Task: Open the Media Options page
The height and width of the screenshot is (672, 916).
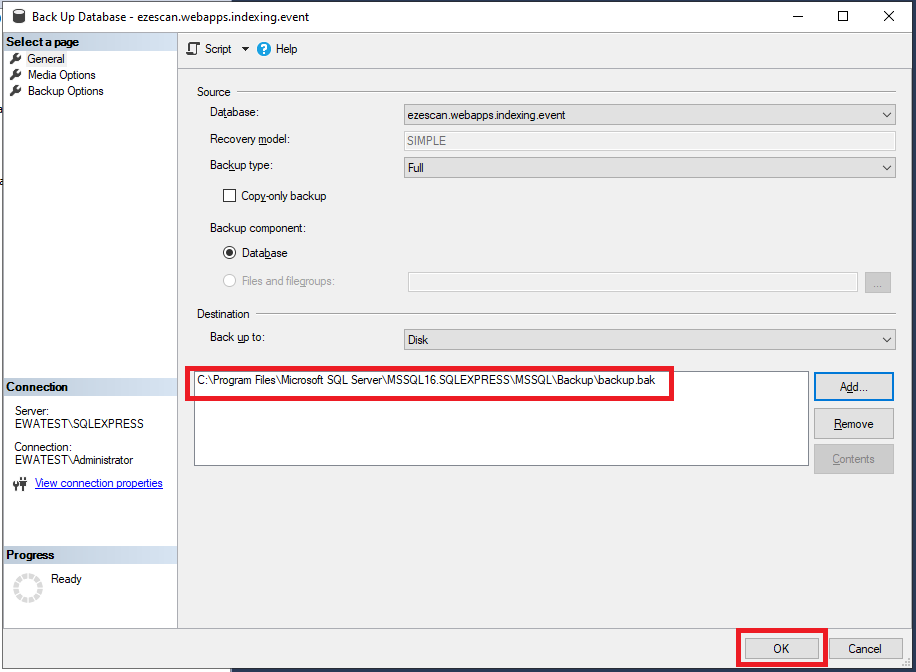Action: [61, 75]
